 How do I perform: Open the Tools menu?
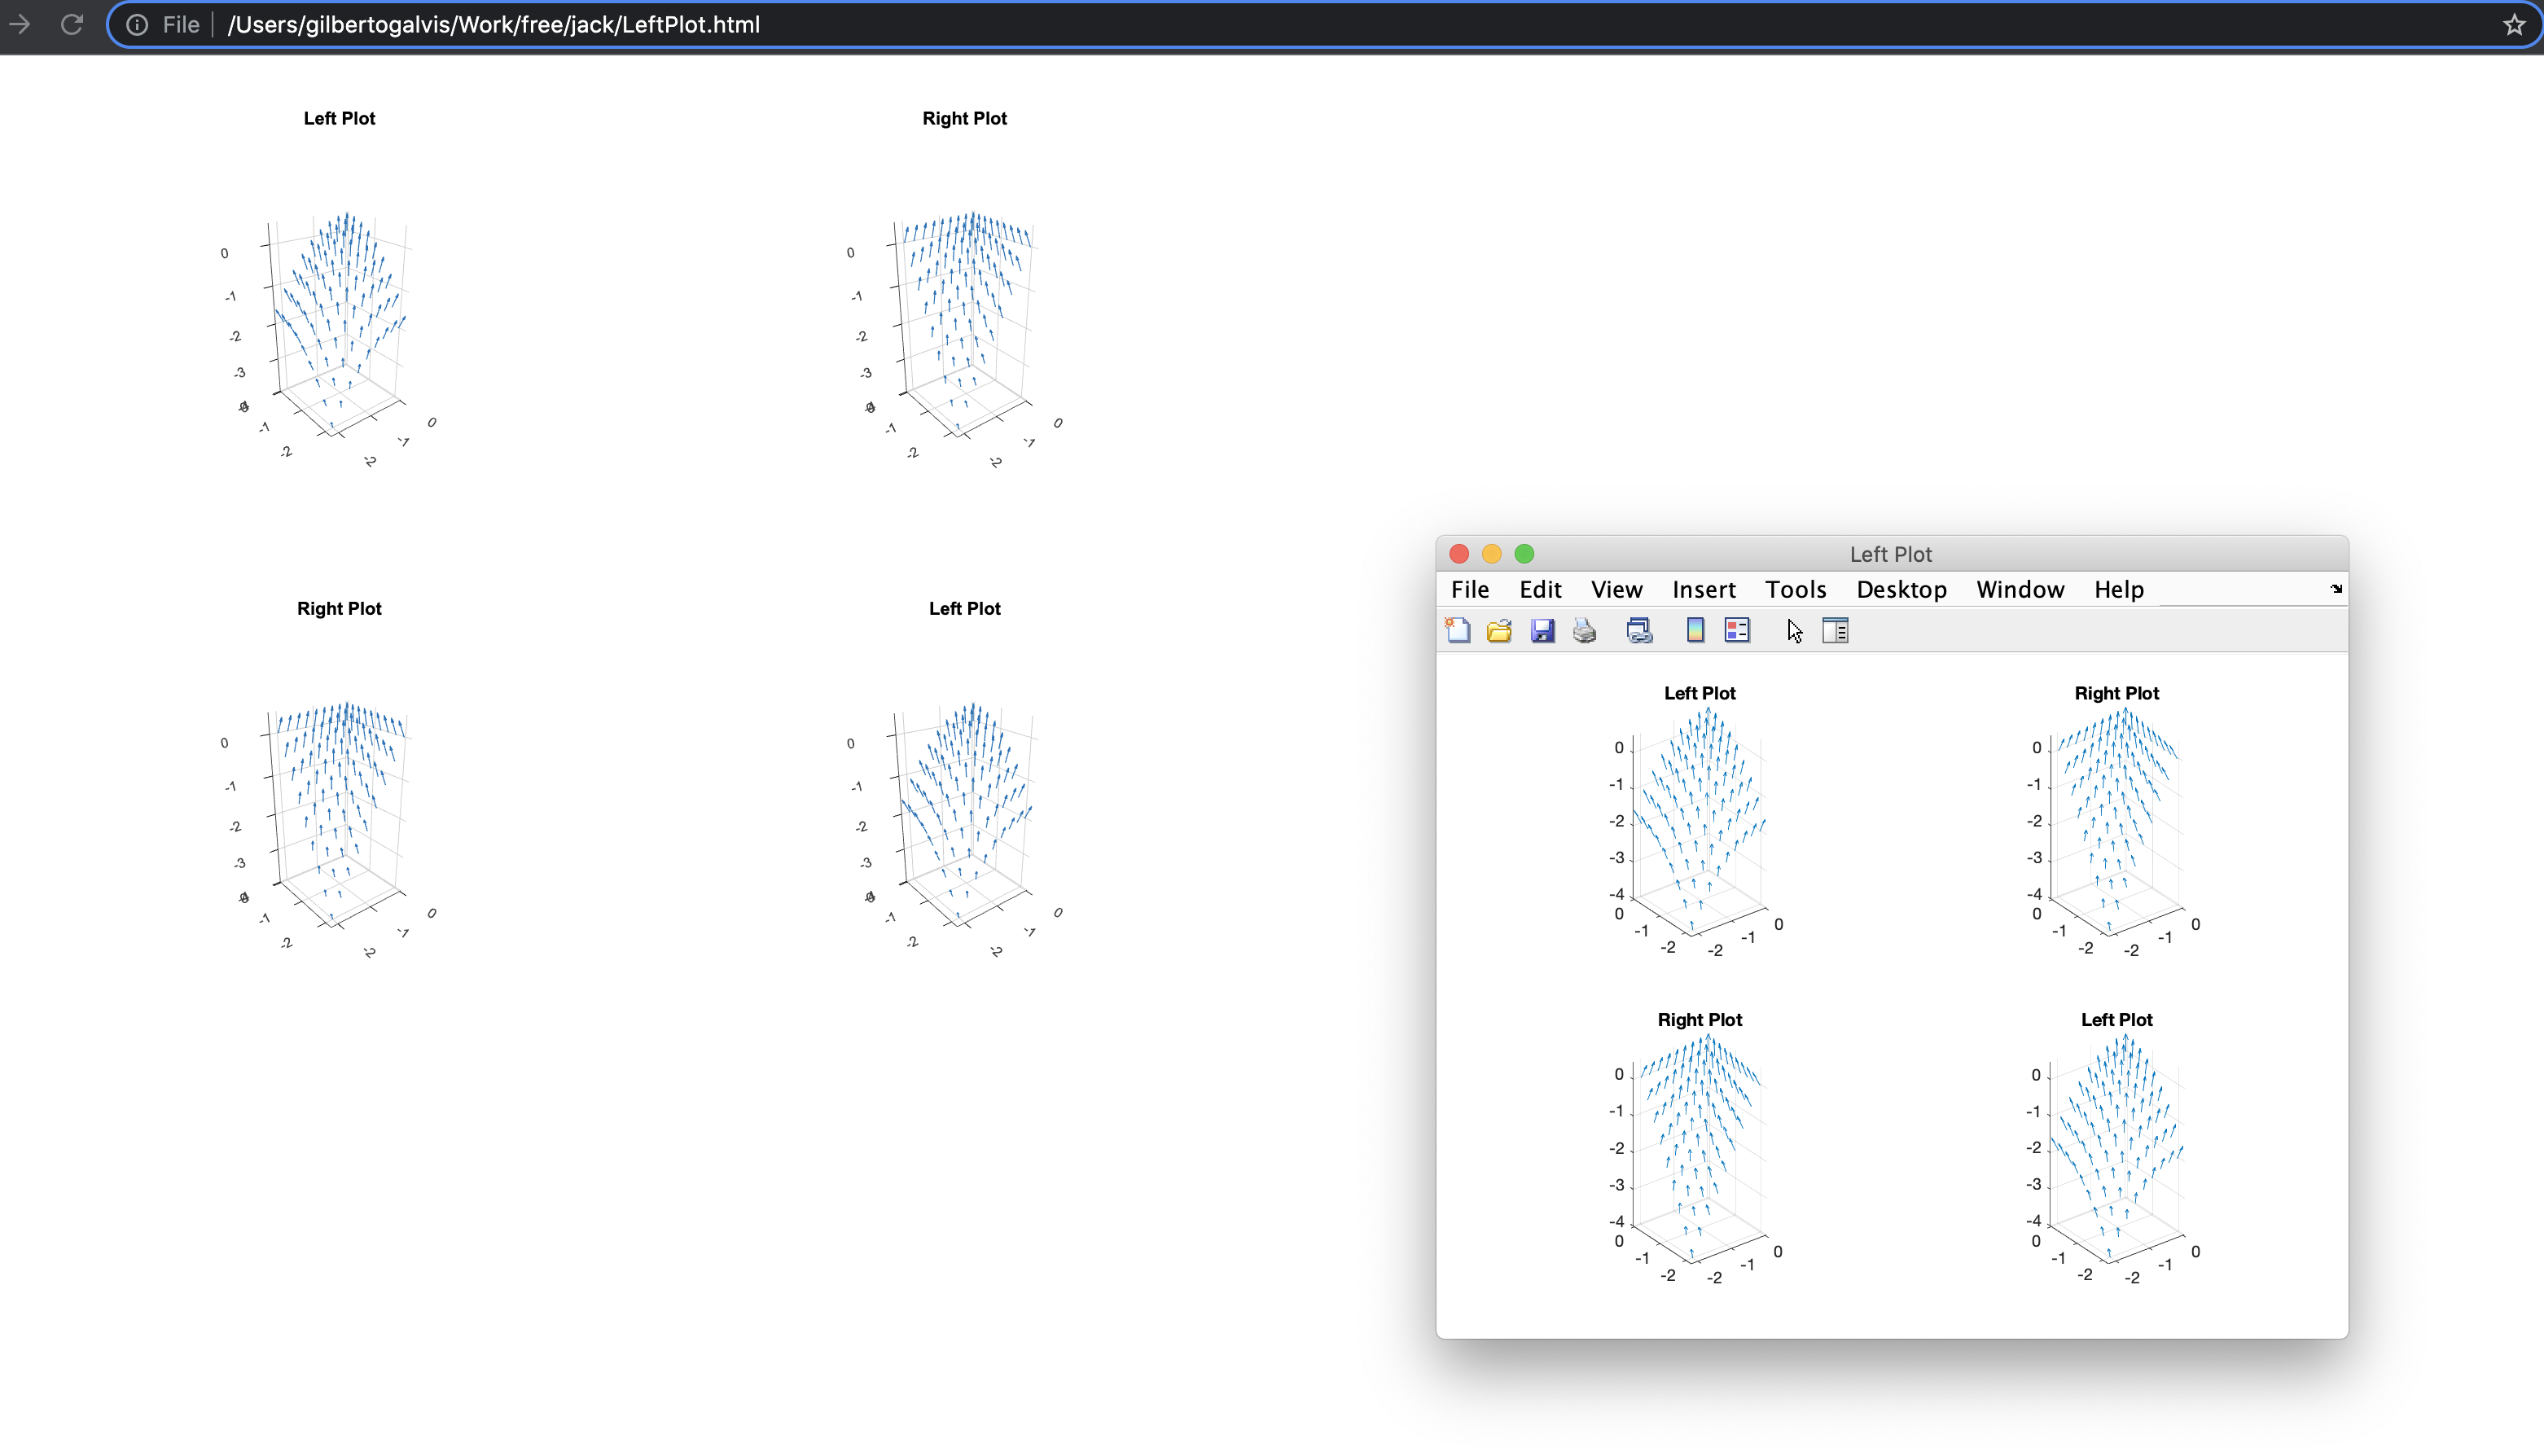click(1795, 589)
